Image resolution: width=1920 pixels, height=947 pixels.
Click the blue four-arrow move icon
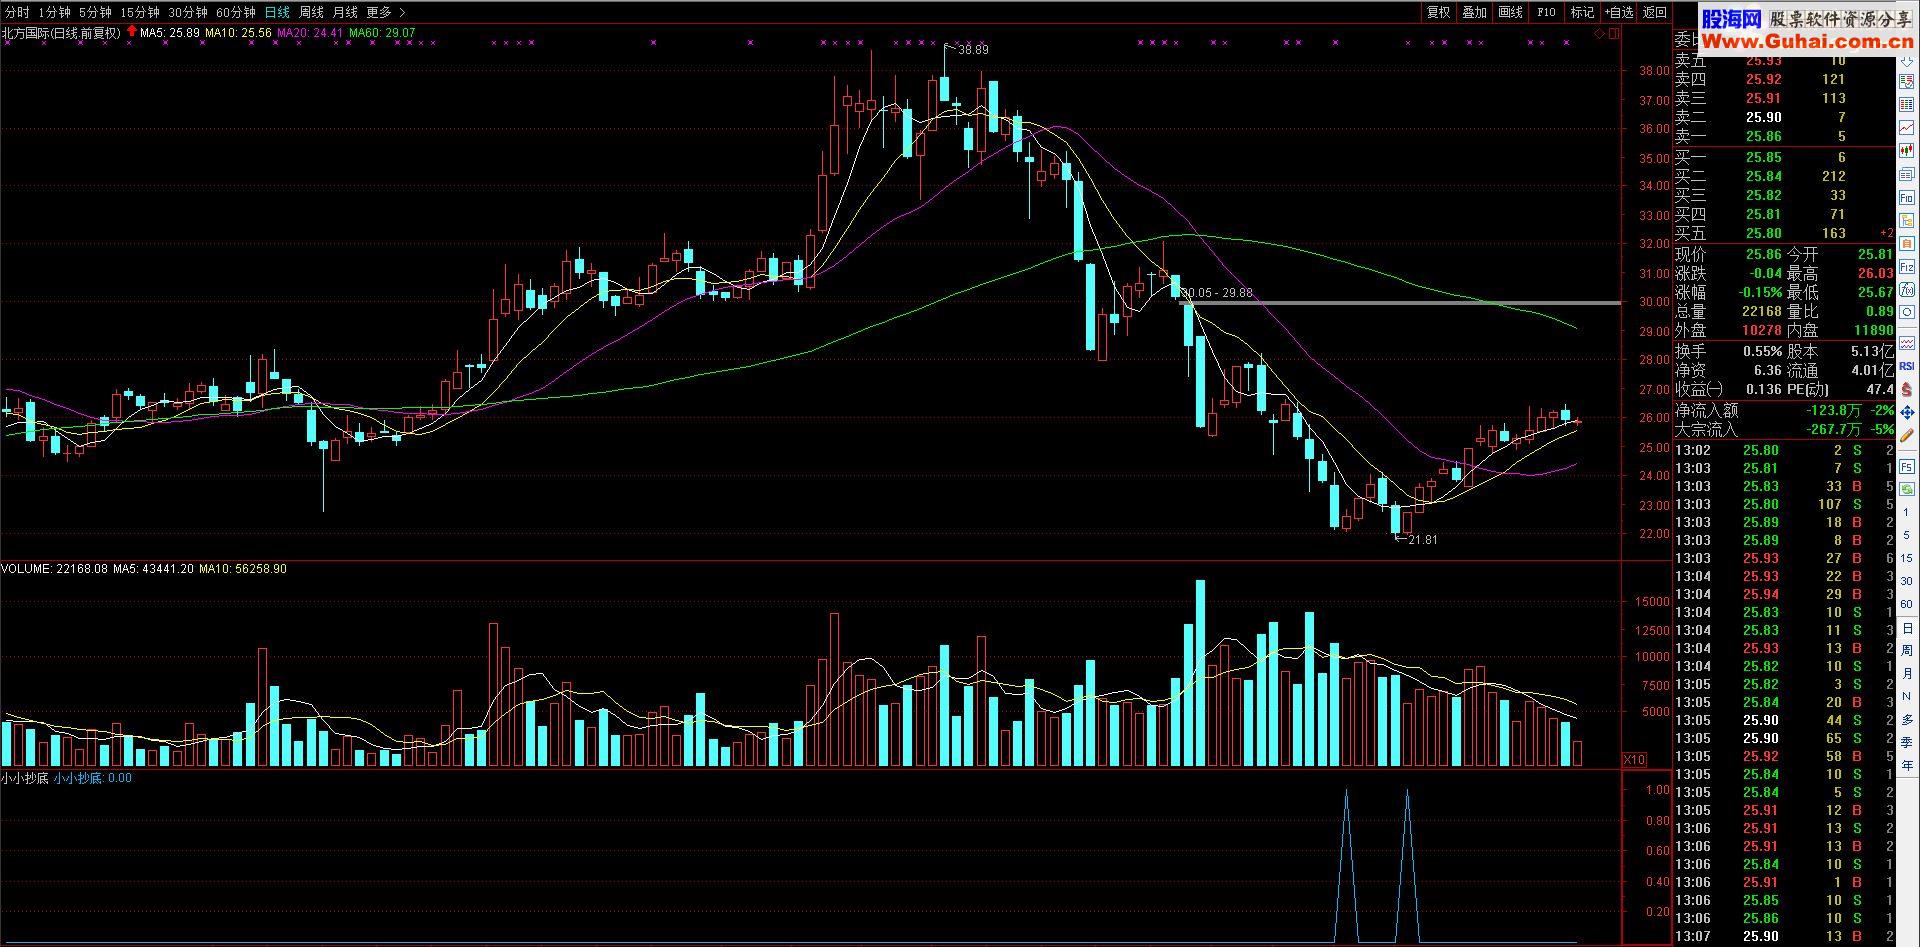1907,415
